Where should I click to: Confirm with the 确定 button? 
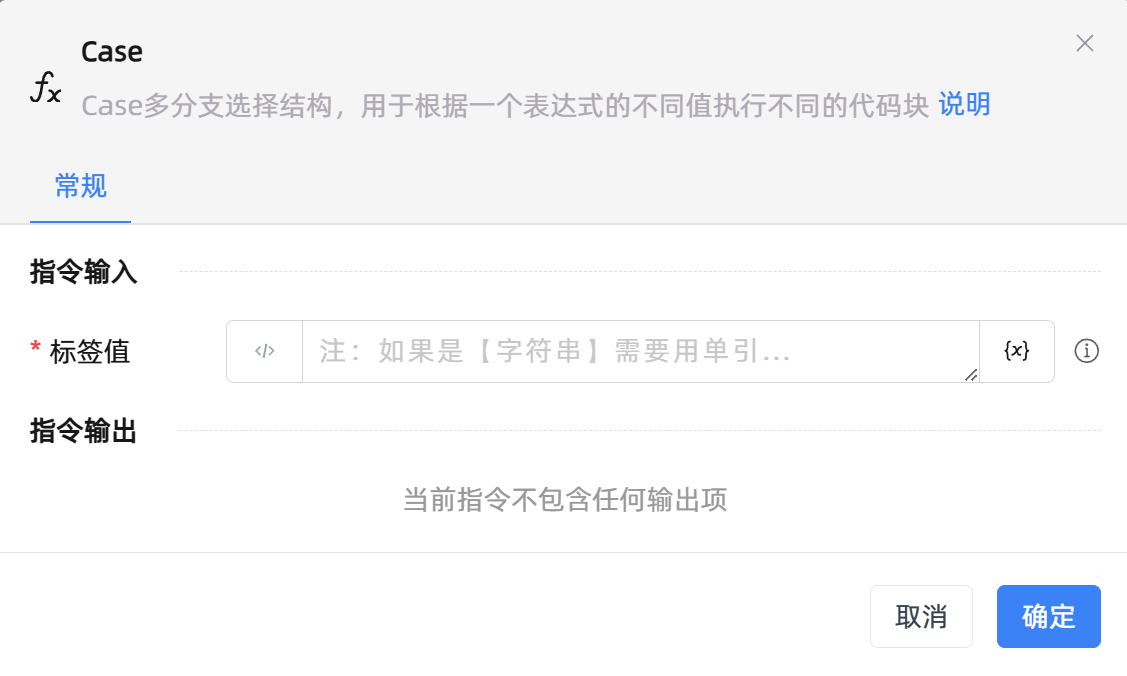click(1048, 616)
